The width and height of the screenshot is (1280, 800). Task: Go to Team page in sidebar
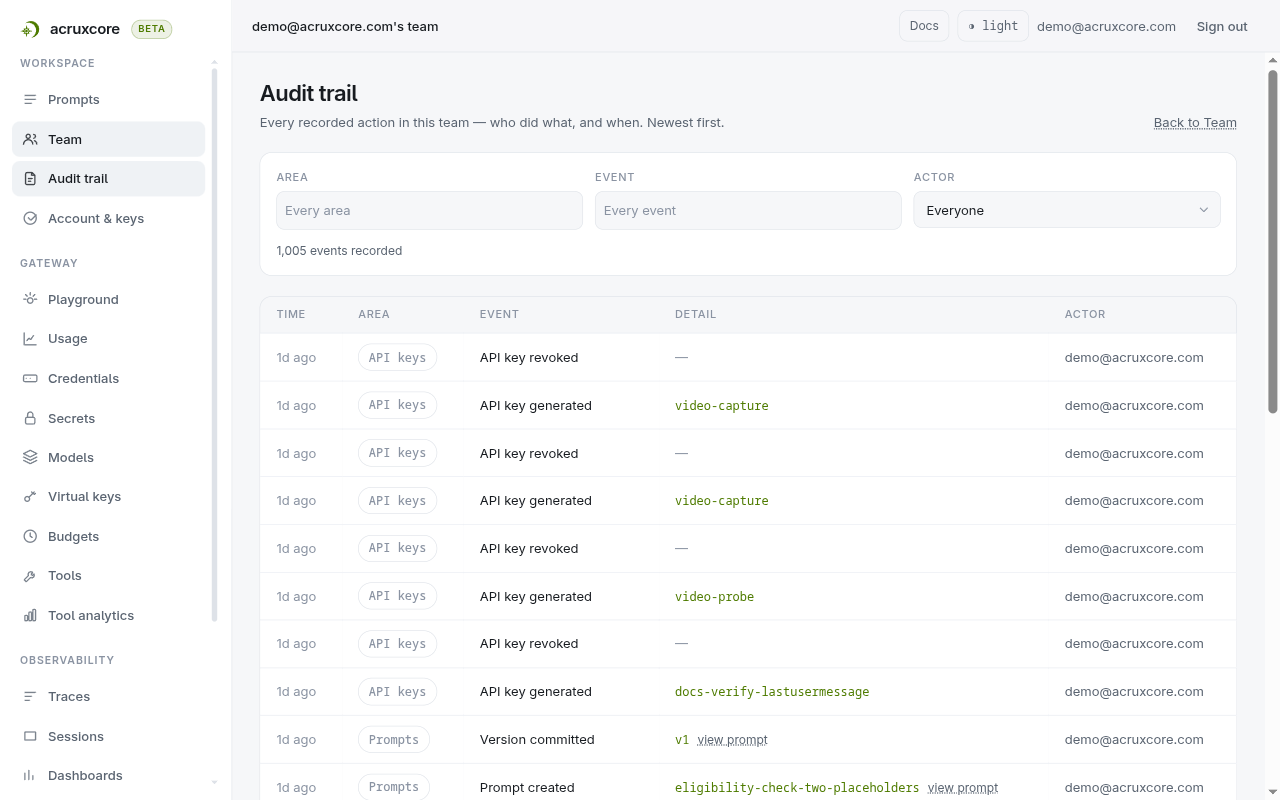(108, 139)
